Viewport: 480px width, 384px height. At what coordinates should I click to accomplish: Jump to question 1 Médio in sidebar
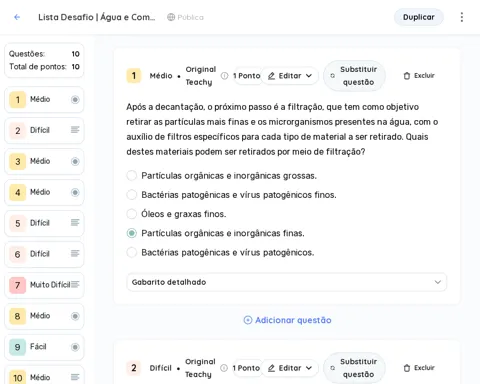[44, 99]
